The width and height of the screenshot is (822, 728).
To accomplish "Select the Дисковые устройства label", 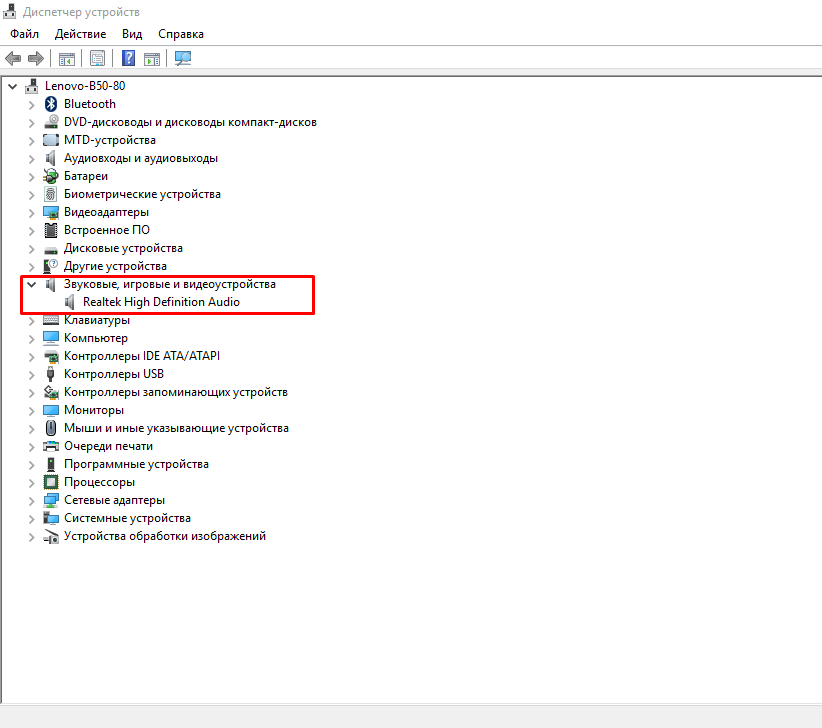I will [x=123, y=248].
